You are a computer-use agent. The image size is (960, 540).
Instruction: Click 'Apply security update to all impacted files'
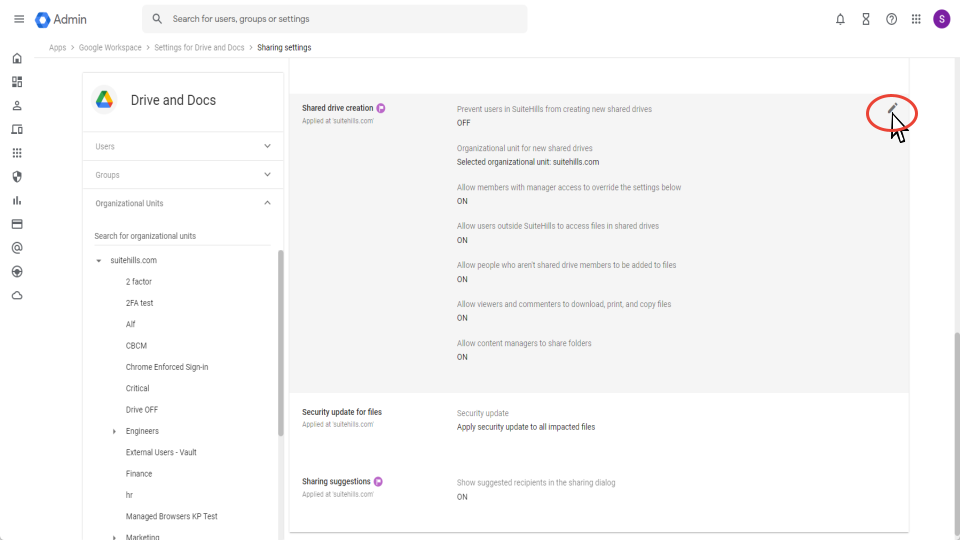click(526, 427)
